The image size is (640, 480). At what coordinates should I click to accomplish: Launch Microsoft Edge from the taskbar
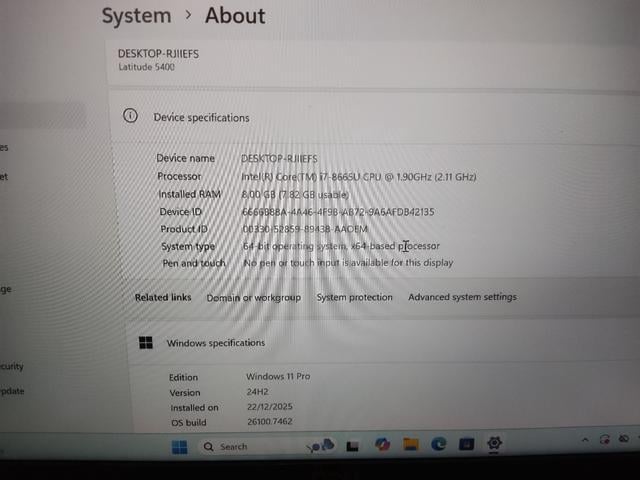pyautogui.click(x=438, y=444)
